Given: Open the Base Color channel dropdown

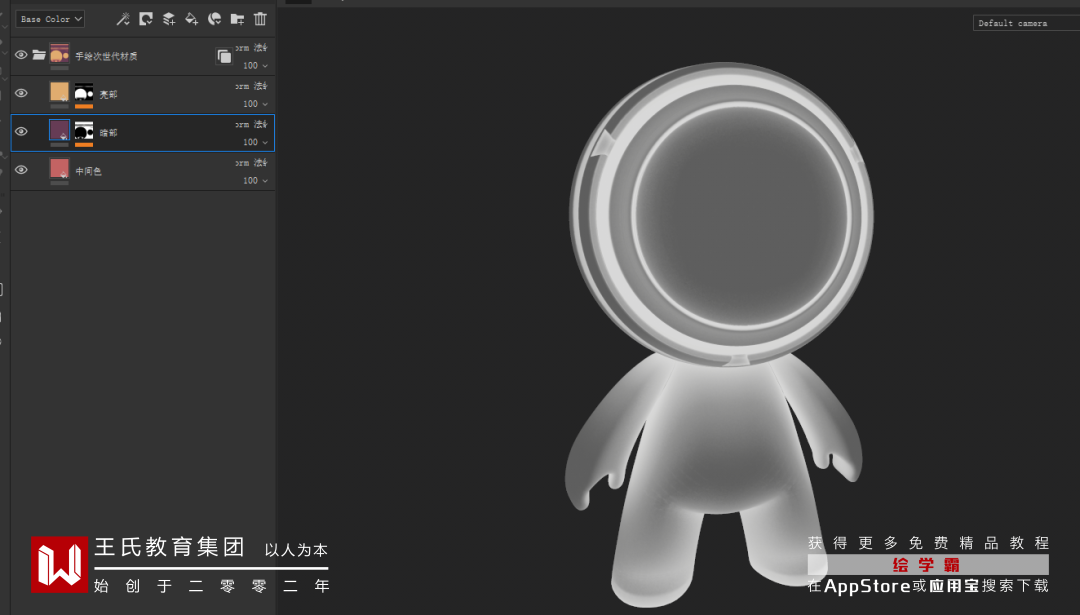Looking at the screenshot, I should click(50, 19).
